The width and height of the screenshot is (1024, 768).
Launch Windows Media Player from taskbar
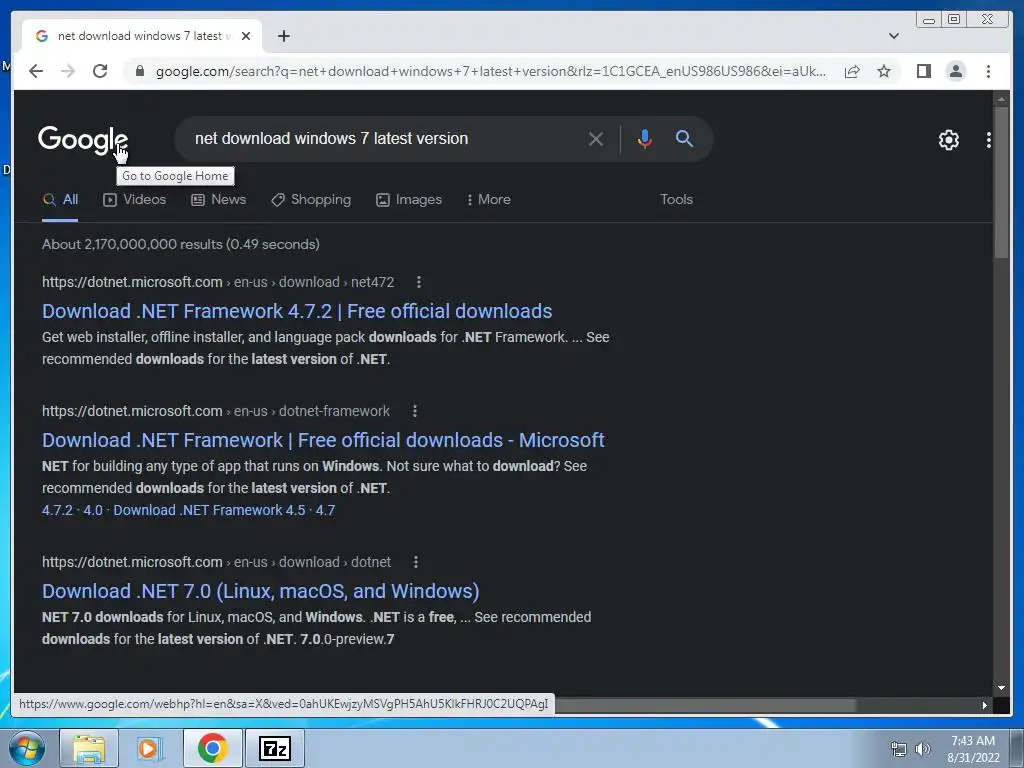(150, 748)
